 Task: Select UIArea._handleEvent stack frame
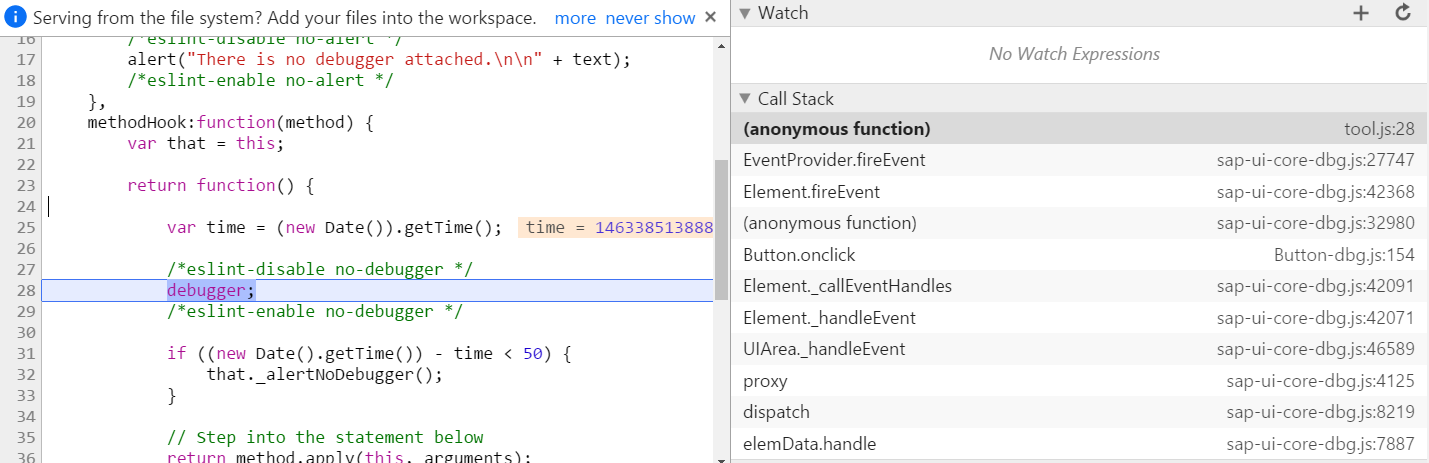(x=1079, y=349)
